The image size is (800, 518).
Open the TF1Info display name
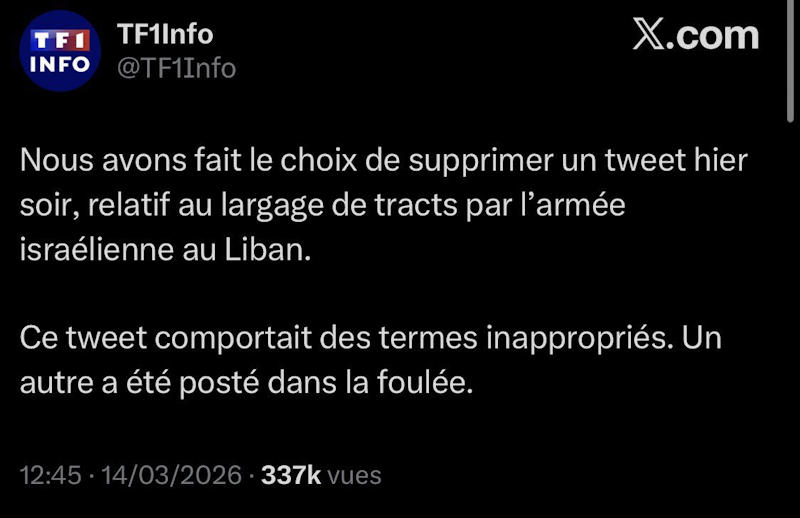(165, 34)
